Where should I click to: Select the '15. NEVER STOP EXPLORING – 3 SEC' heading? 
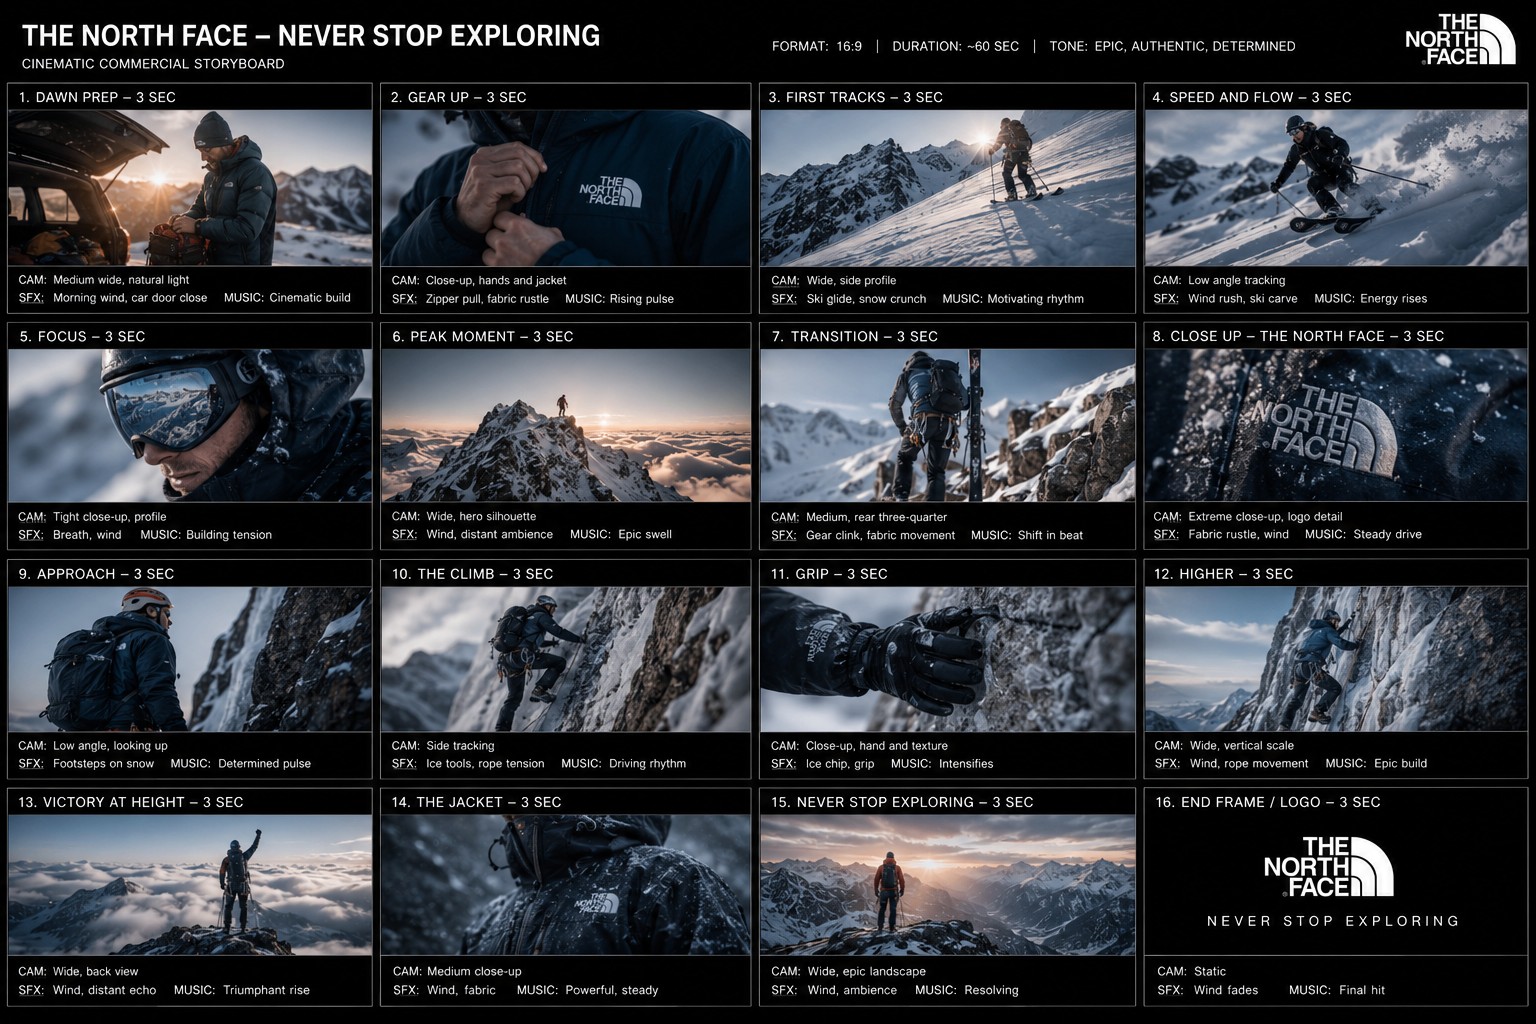coord(902,802)
